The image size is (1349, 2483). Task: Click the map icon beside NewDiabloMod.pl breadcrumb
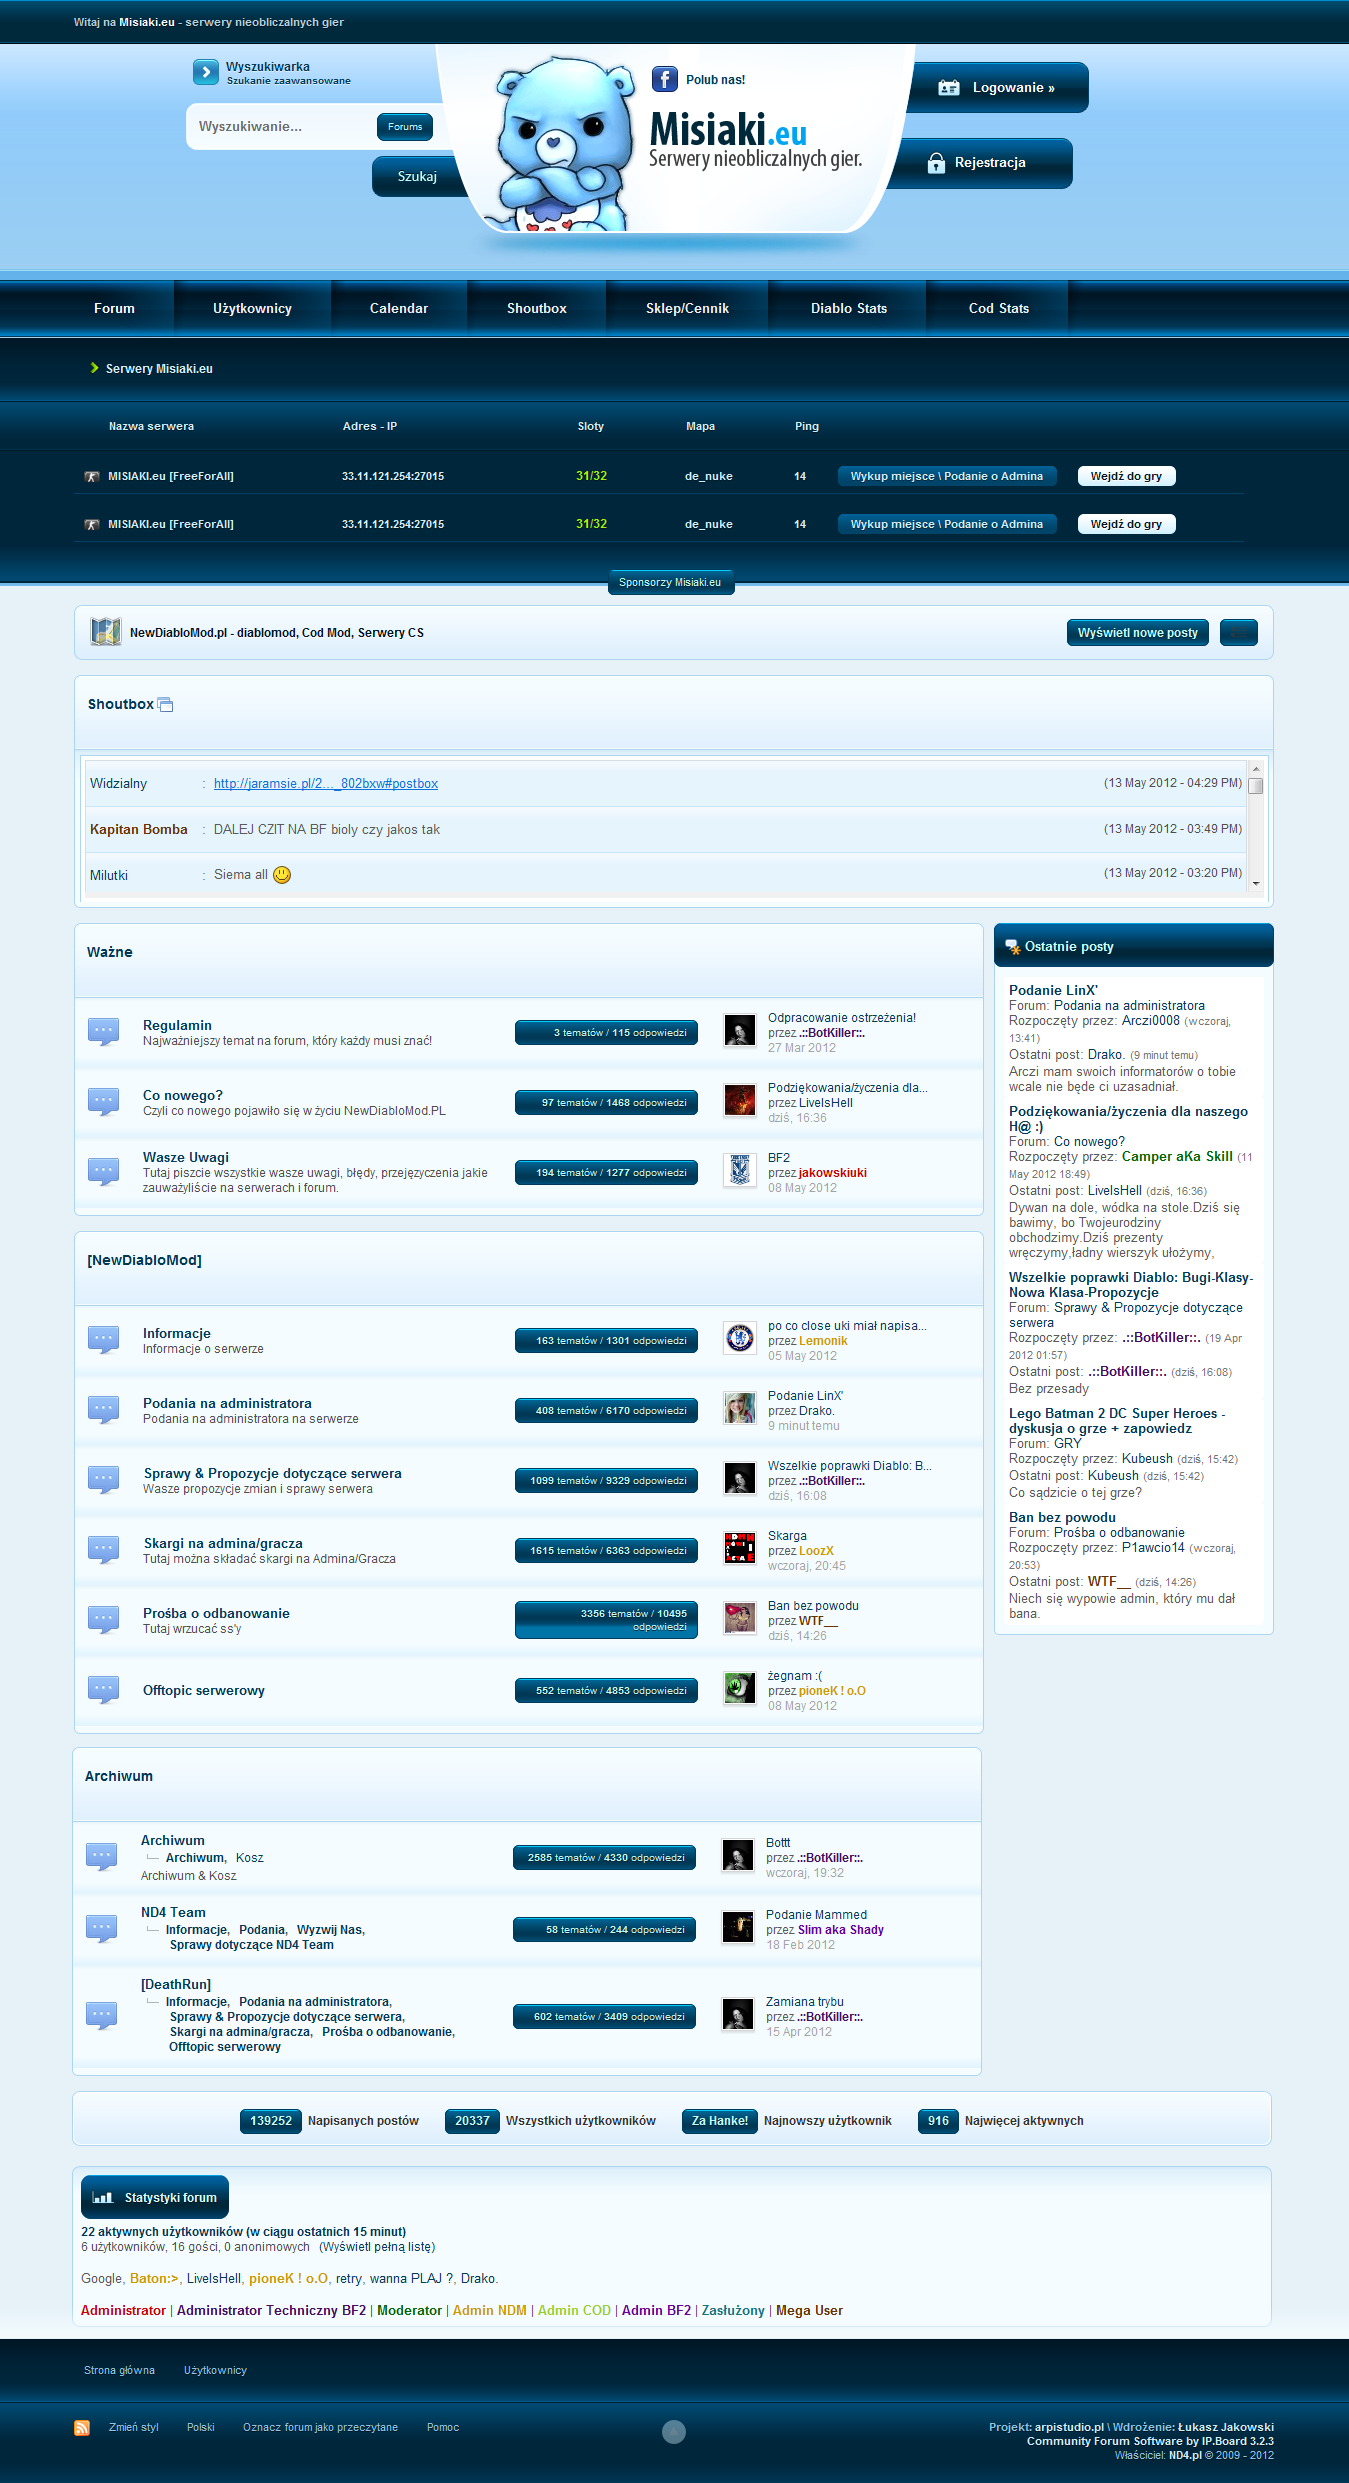105,632
